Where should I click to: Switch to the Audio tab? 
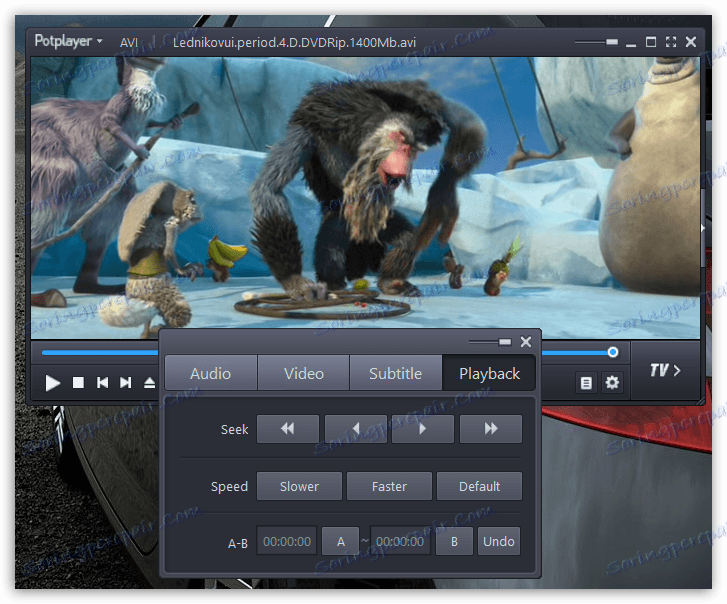pyautogui.click(x=210, y=374)
